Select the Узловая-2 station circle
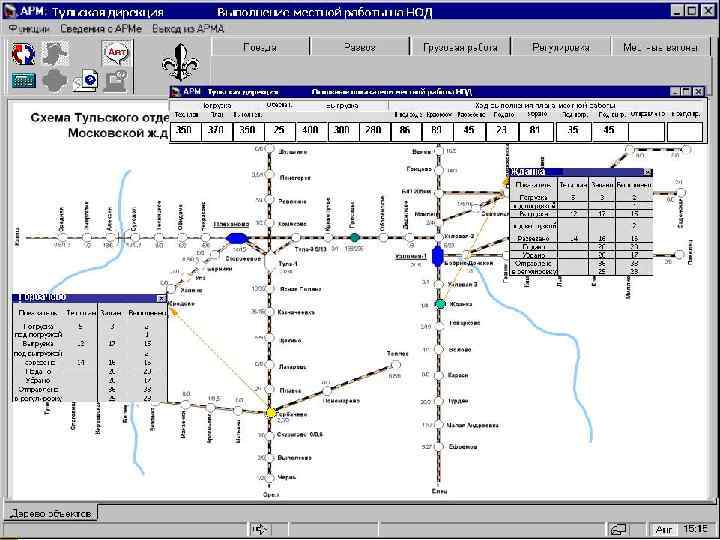Viewport: 720px width, 540px height. (439, 237)
